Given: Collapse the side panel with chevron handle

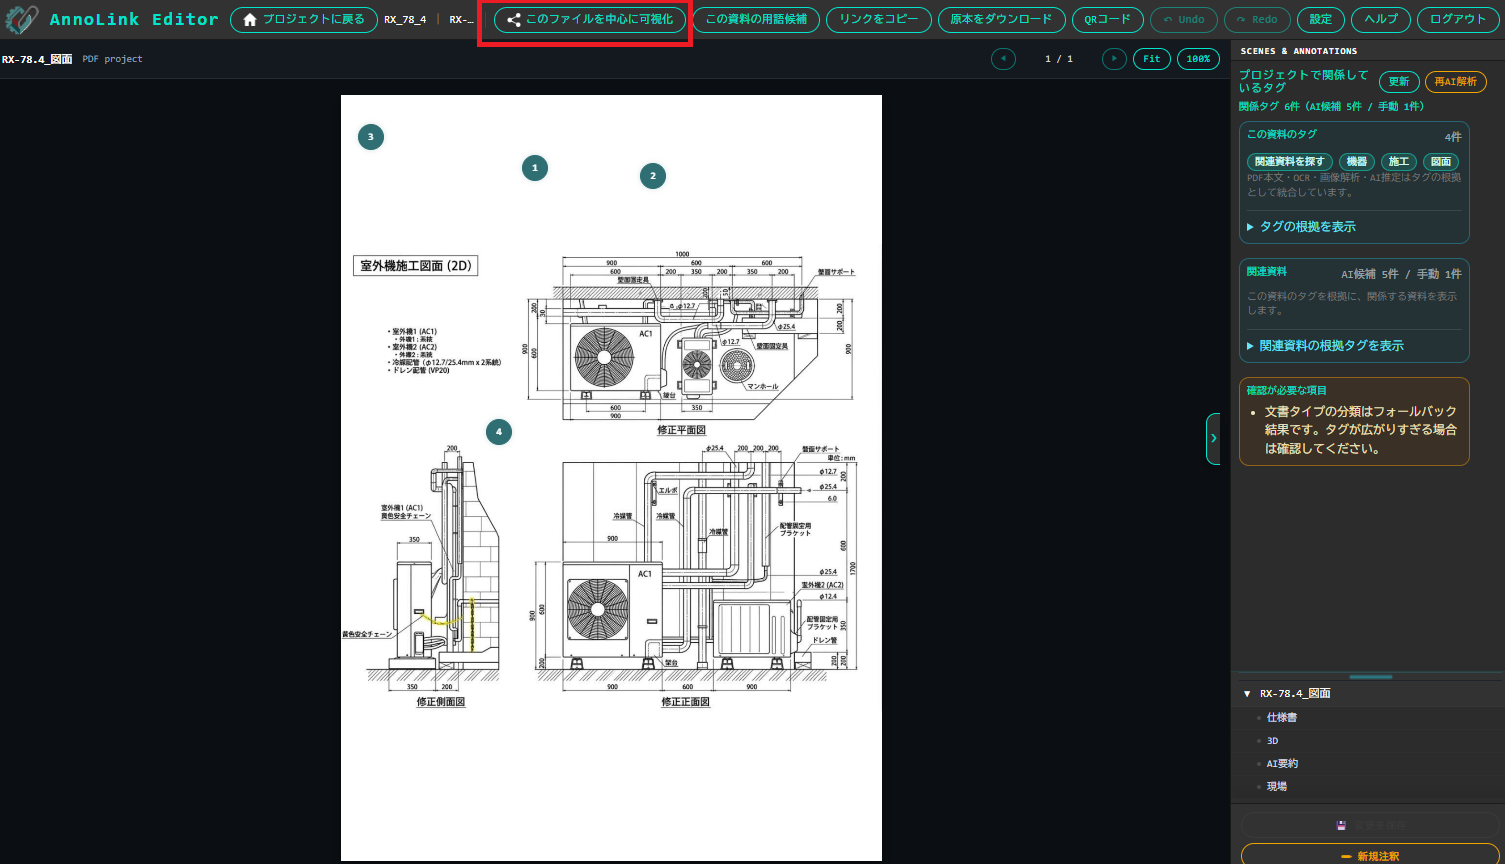Looking at the screenshot, I should click(x=1213, y=438).
